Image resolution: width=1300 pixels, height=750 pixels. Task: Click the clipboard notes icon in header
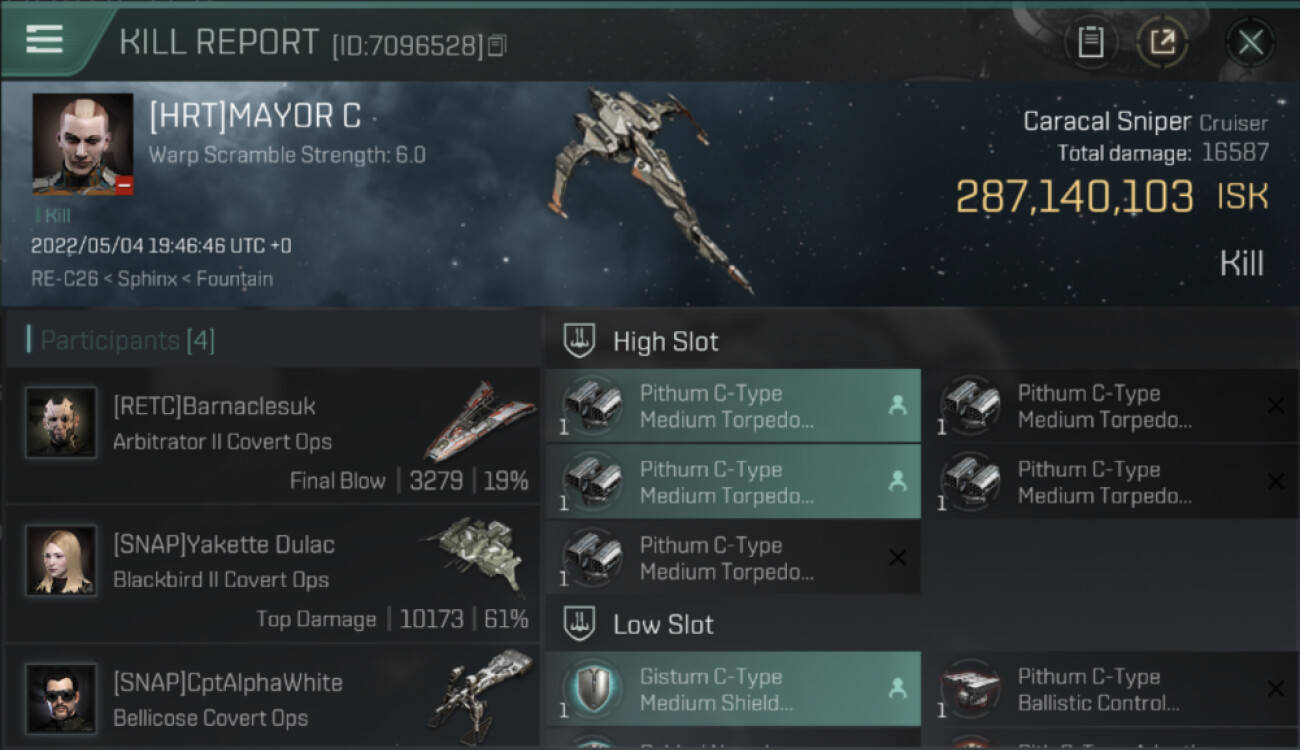1091,42
